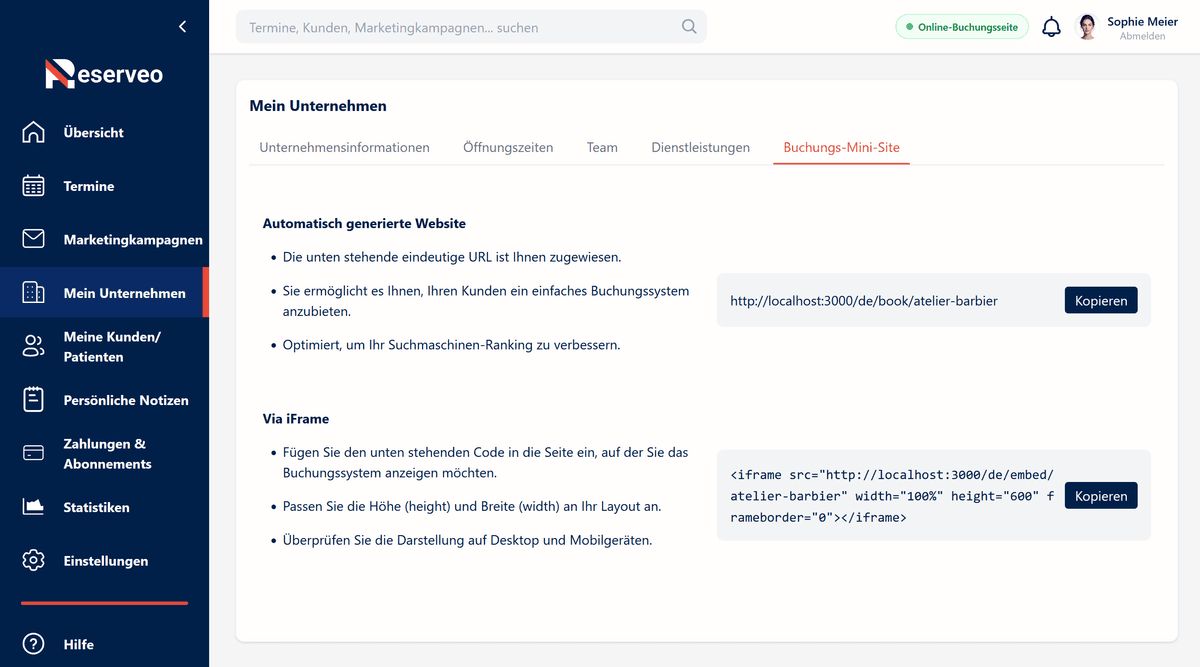1200x667 pixels.
Task: Click the Reserveo logo
Action: tap(104, 73)
